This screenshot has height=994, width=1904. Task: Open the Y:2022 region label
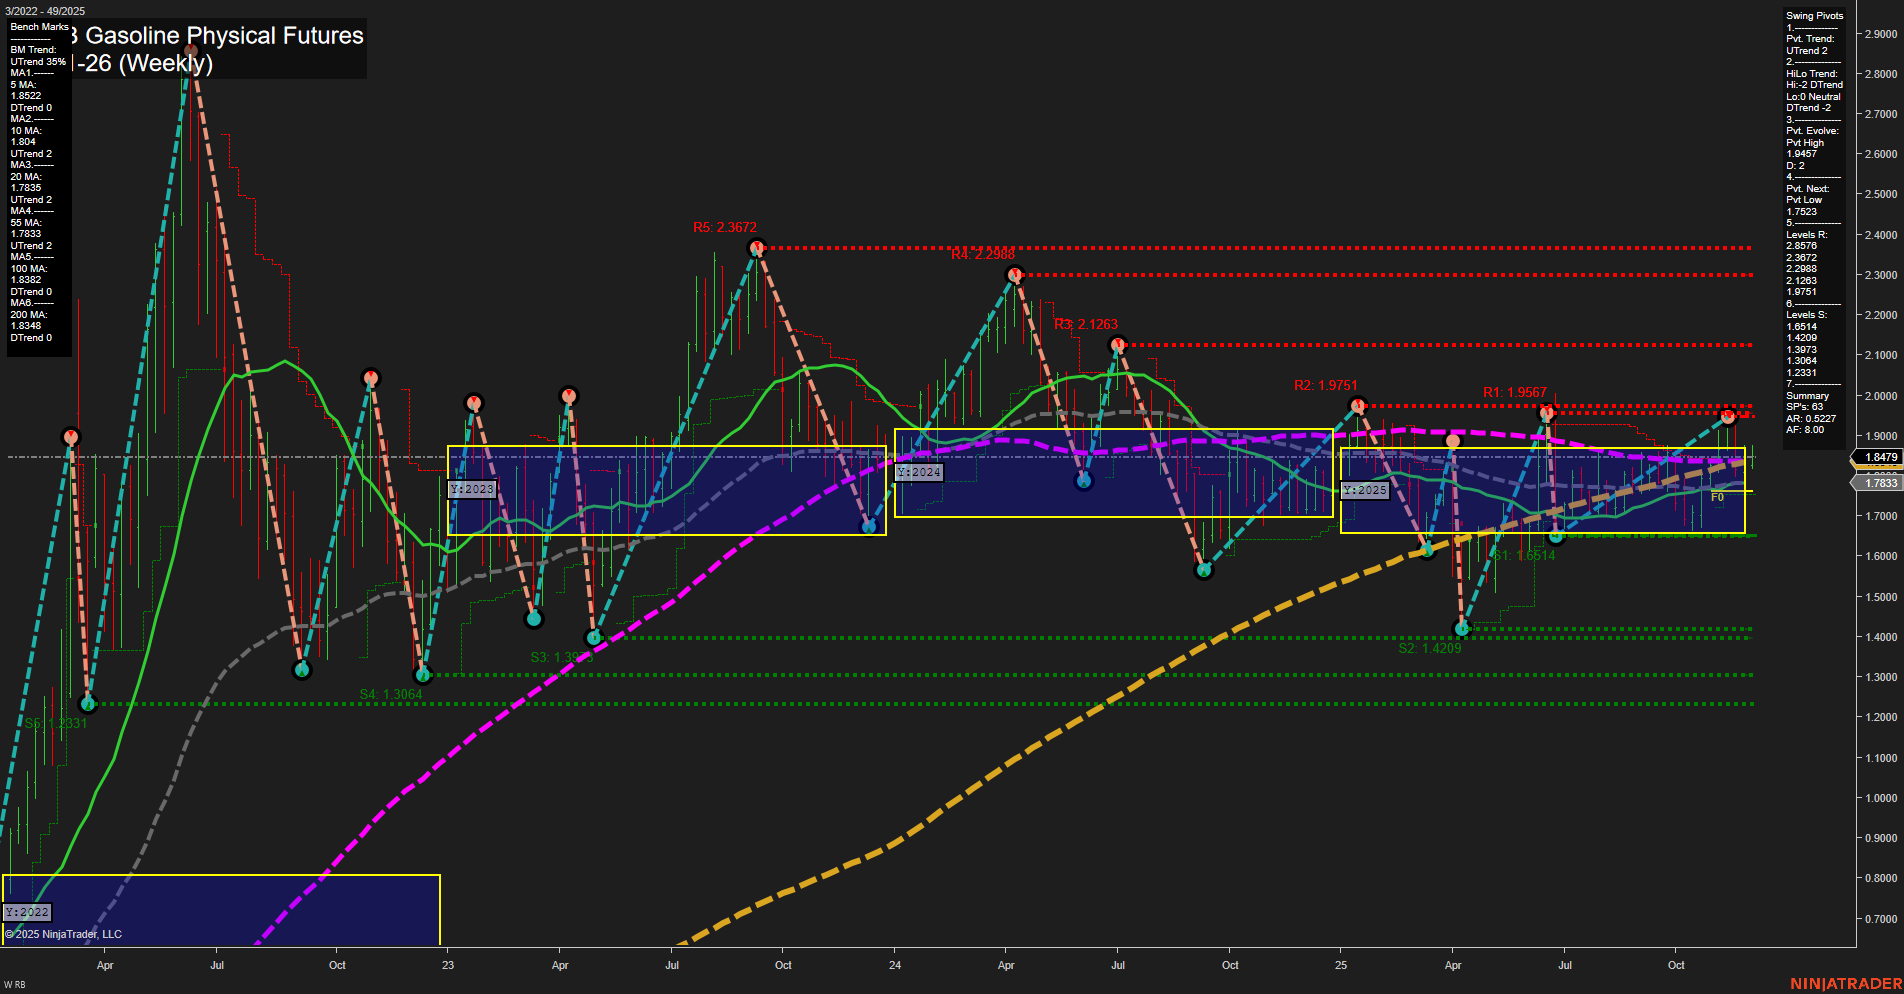tap(26, 911)
